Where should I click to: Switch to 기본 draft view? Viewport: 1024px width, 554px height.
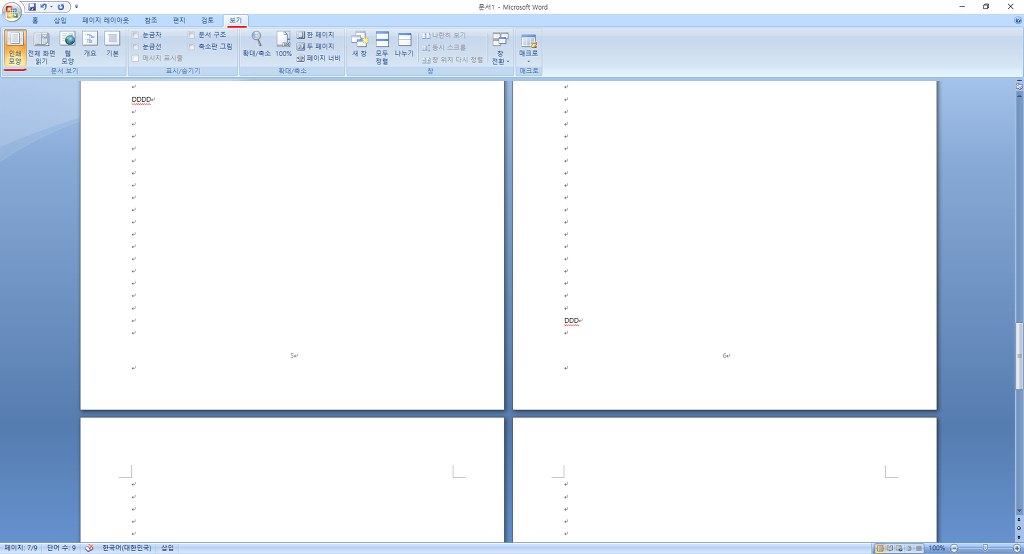pos(112,44)
